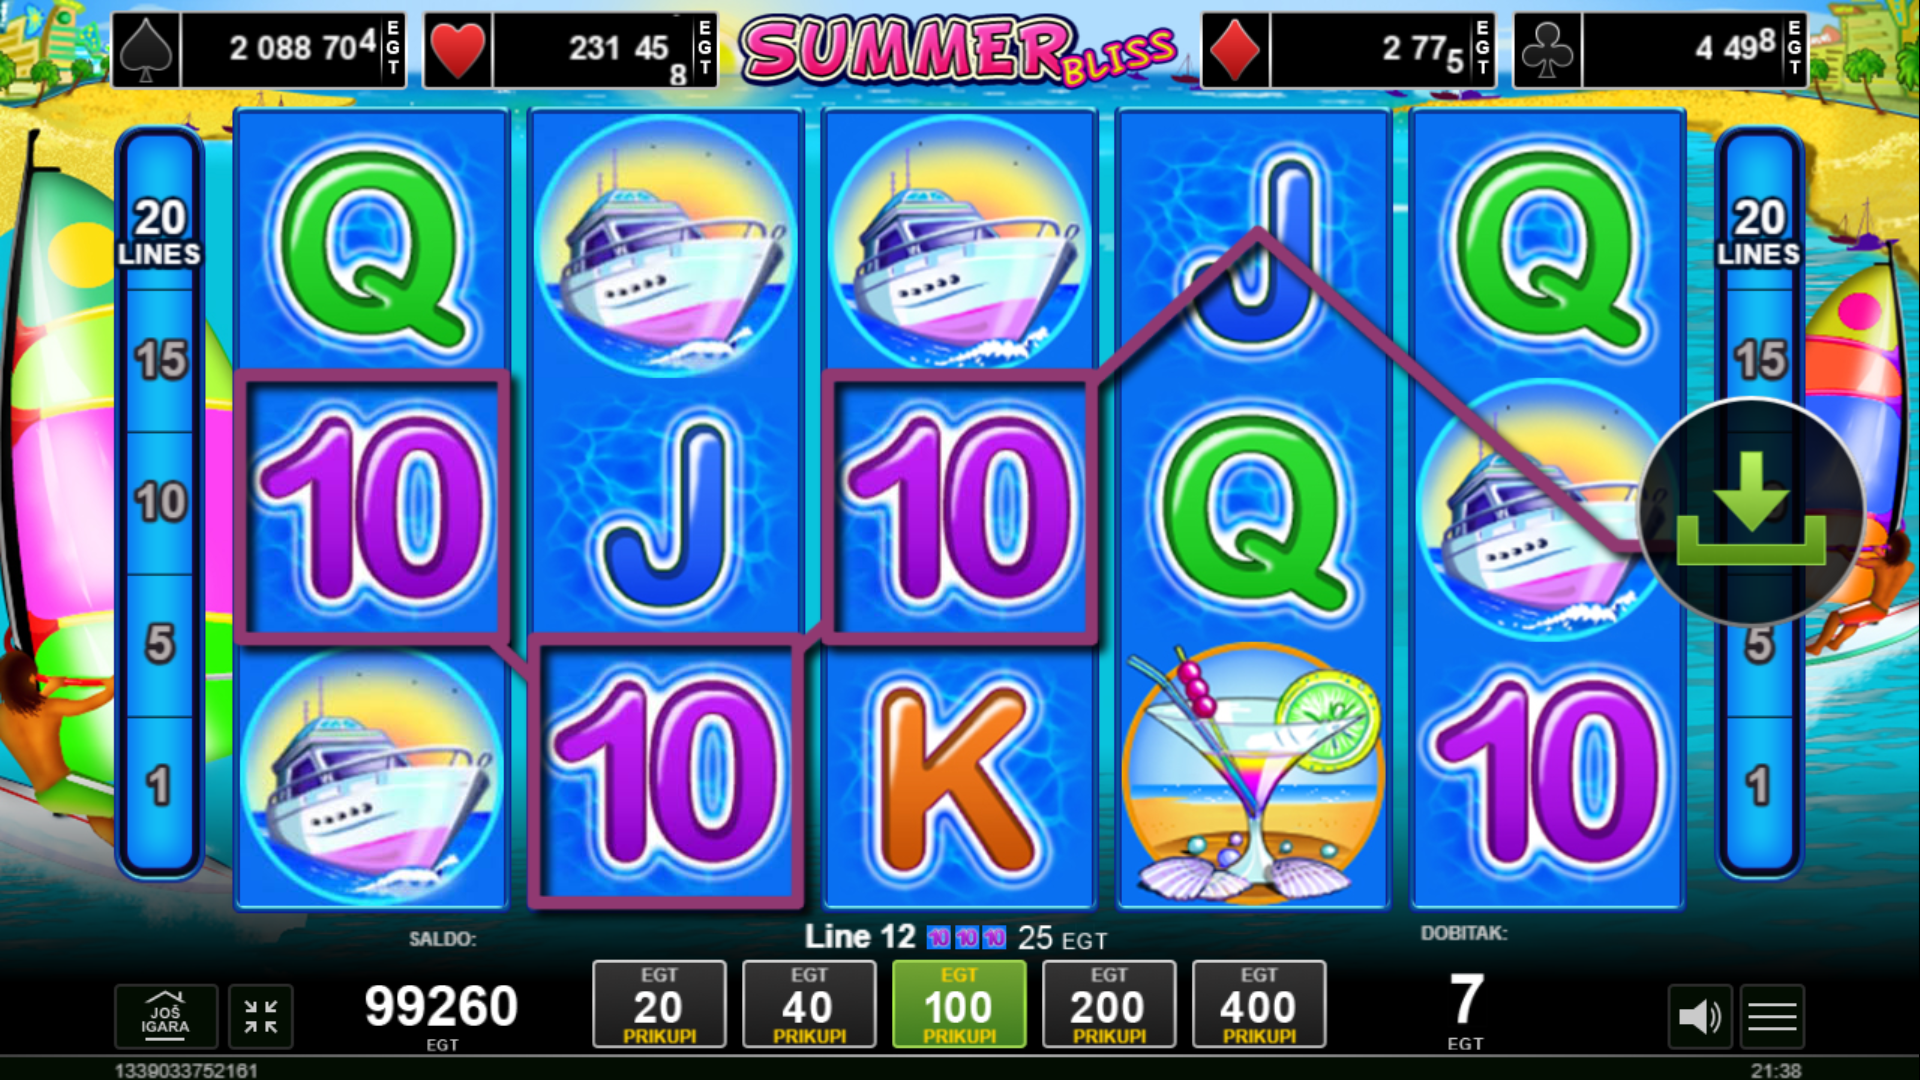Set 15 lines on left selector
This screenshot has width=1920, height=1080.
[x=160, y=360]
